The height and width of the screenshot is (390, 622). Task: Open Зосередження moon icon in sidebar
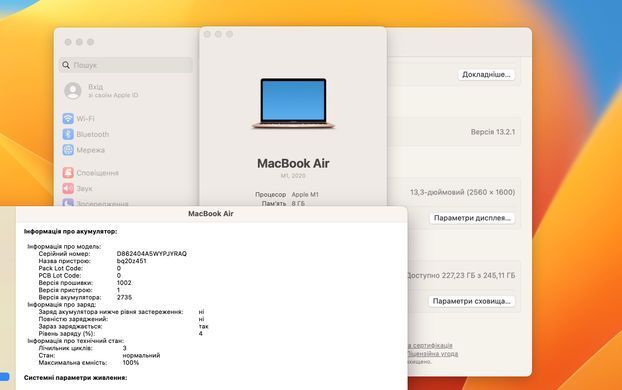[68, 203]
